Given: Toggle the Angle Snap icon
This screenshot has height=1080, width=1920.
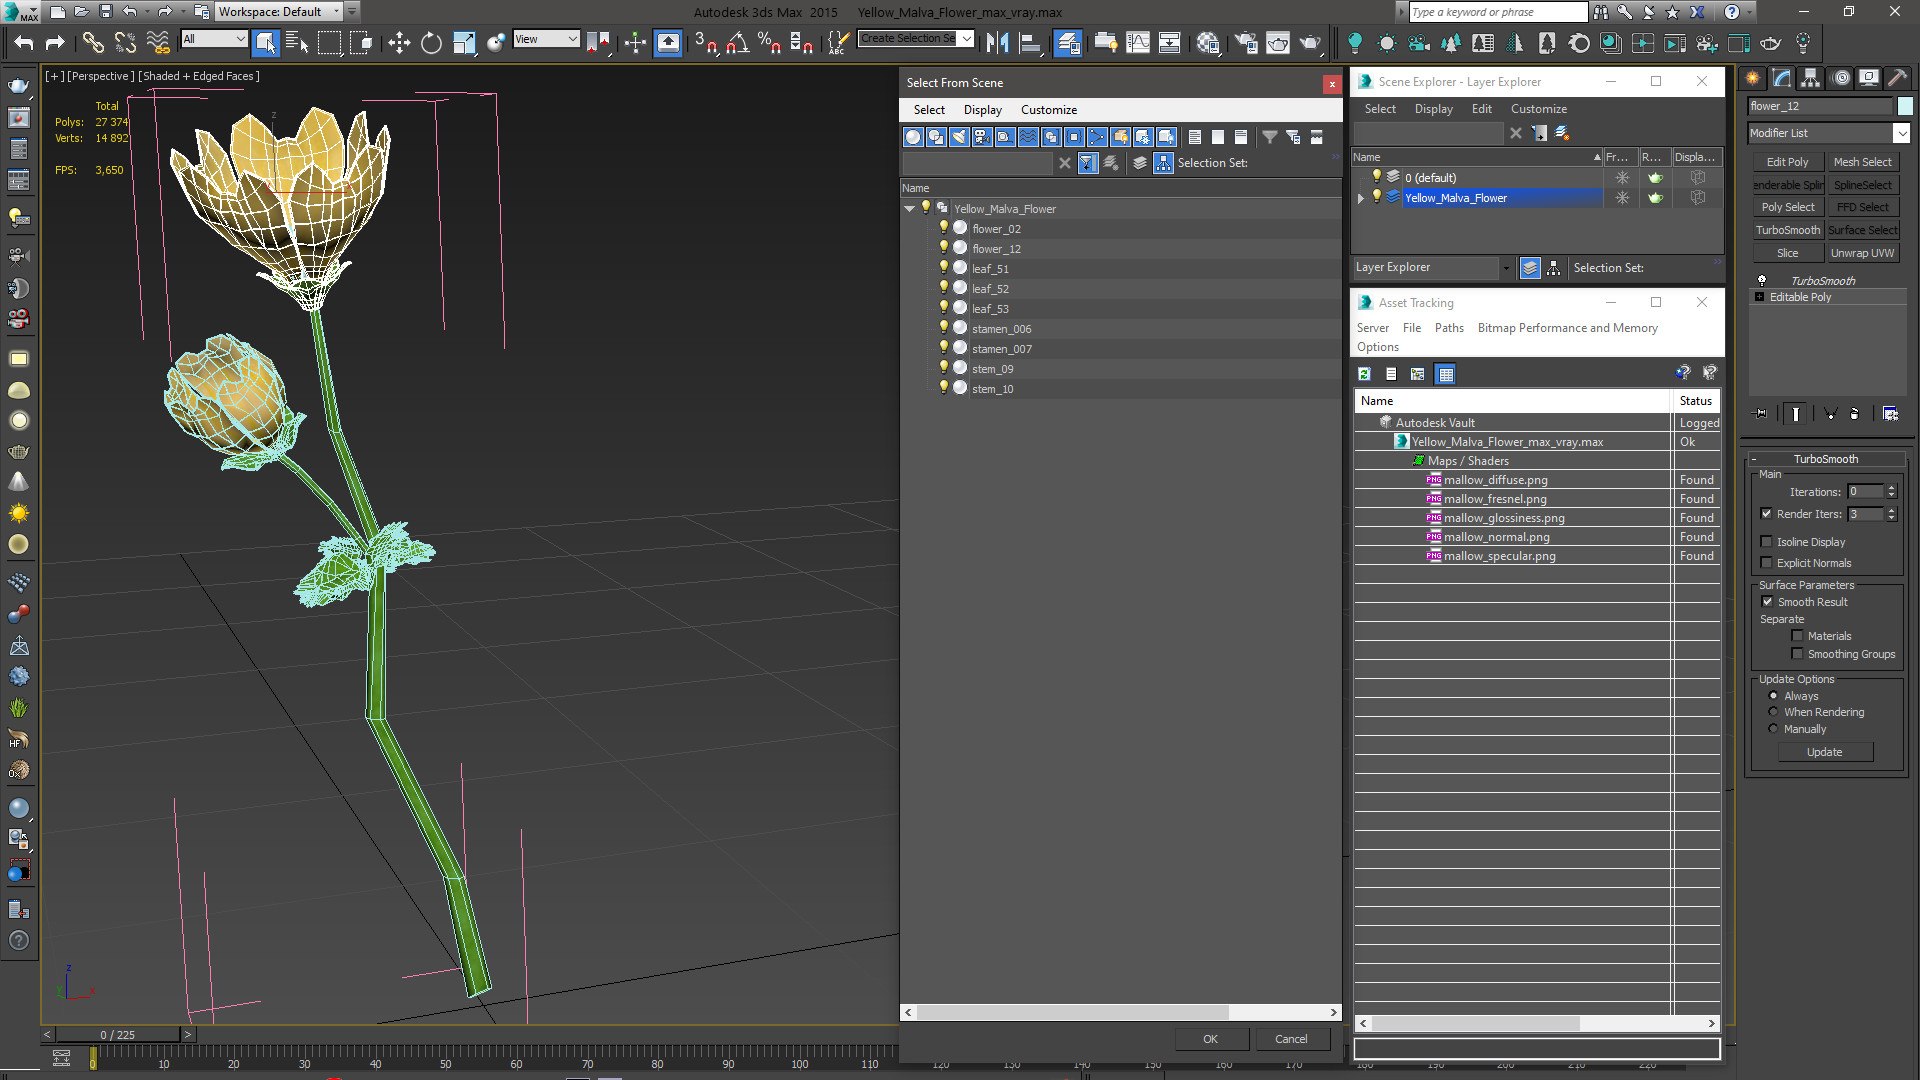Looking at the screenshot, I should coord(737,42).
